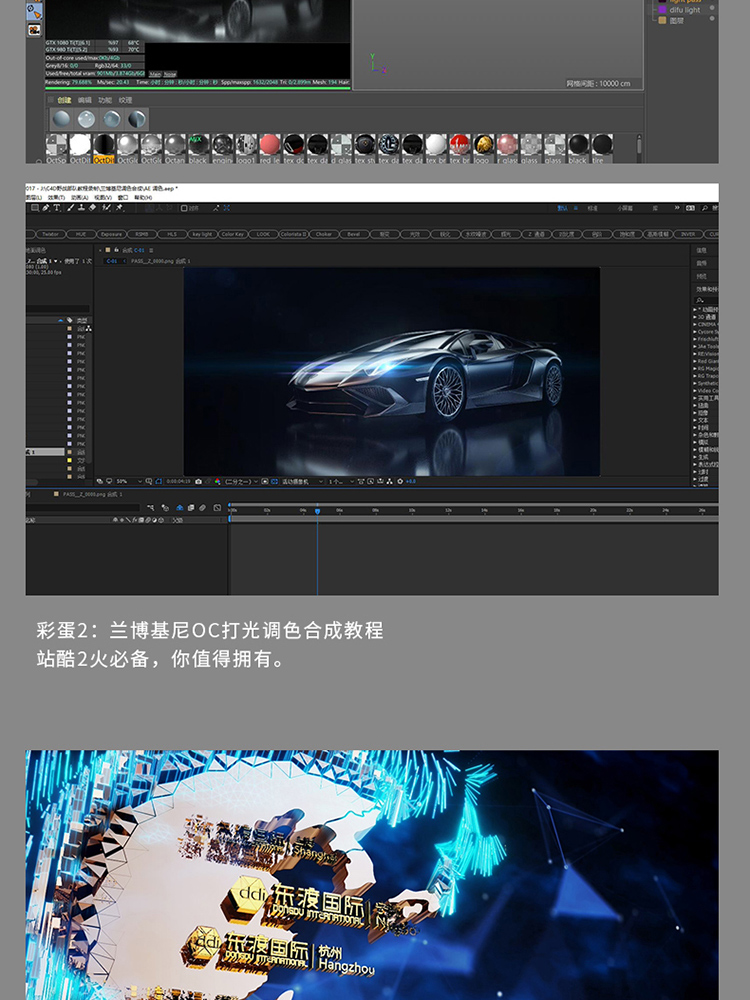Open the 纹理 menu in material manager
This screenshot has width=750, height=1000.
(x=126, y=100)
